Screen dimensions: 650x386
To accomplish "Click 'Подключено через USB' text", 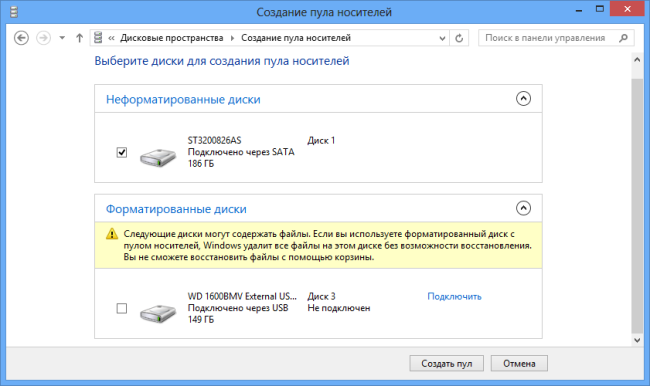I will [x=238, y=308].
